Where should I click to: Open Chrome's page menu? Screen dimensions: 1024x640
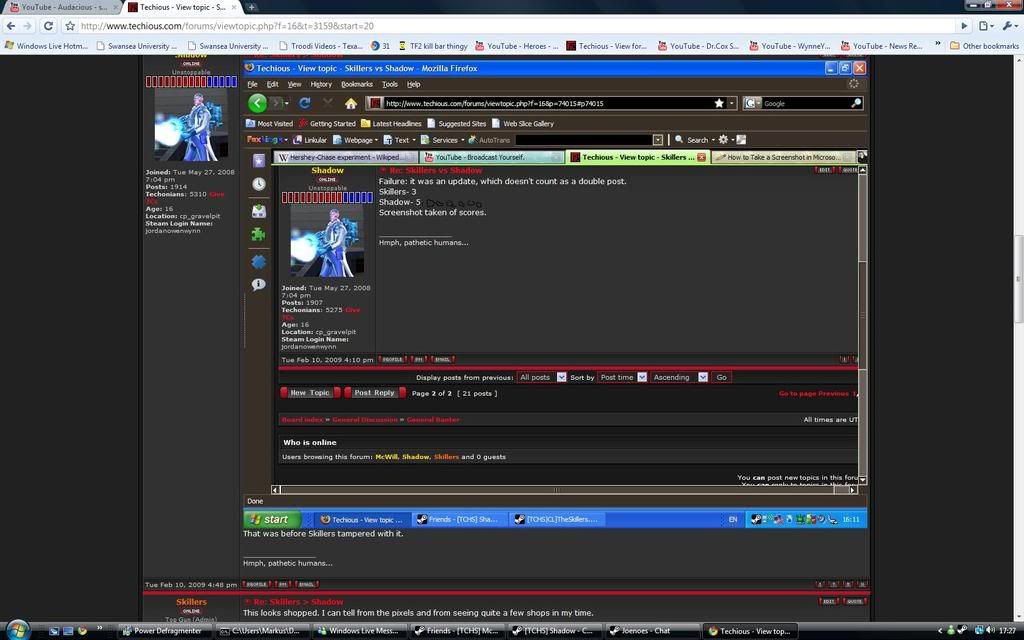pos(986,26)
